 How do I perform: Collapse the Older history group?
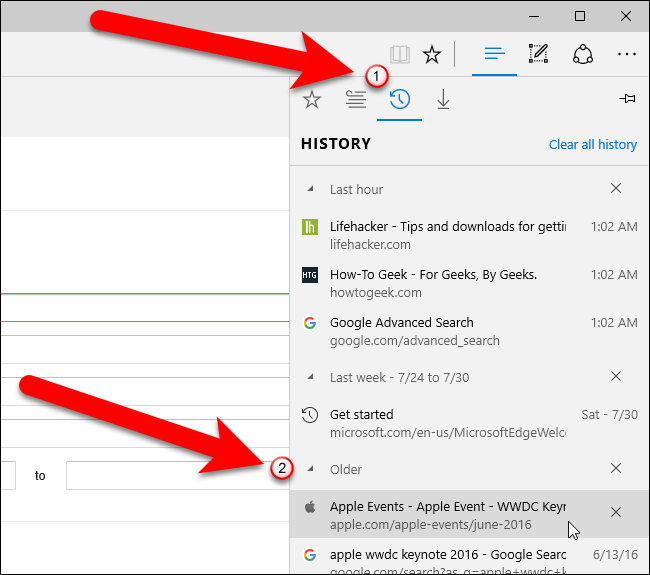pos(310,469)
